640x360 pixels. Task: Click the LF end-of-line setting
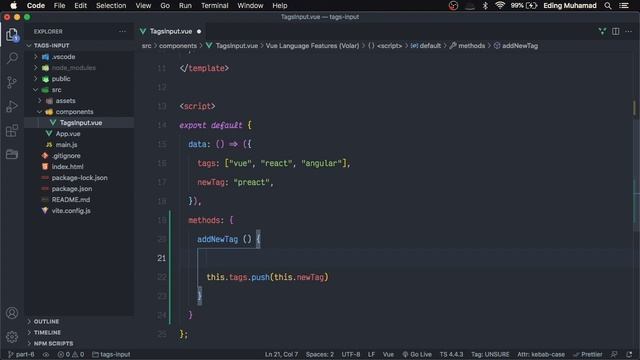pos(371,354)
